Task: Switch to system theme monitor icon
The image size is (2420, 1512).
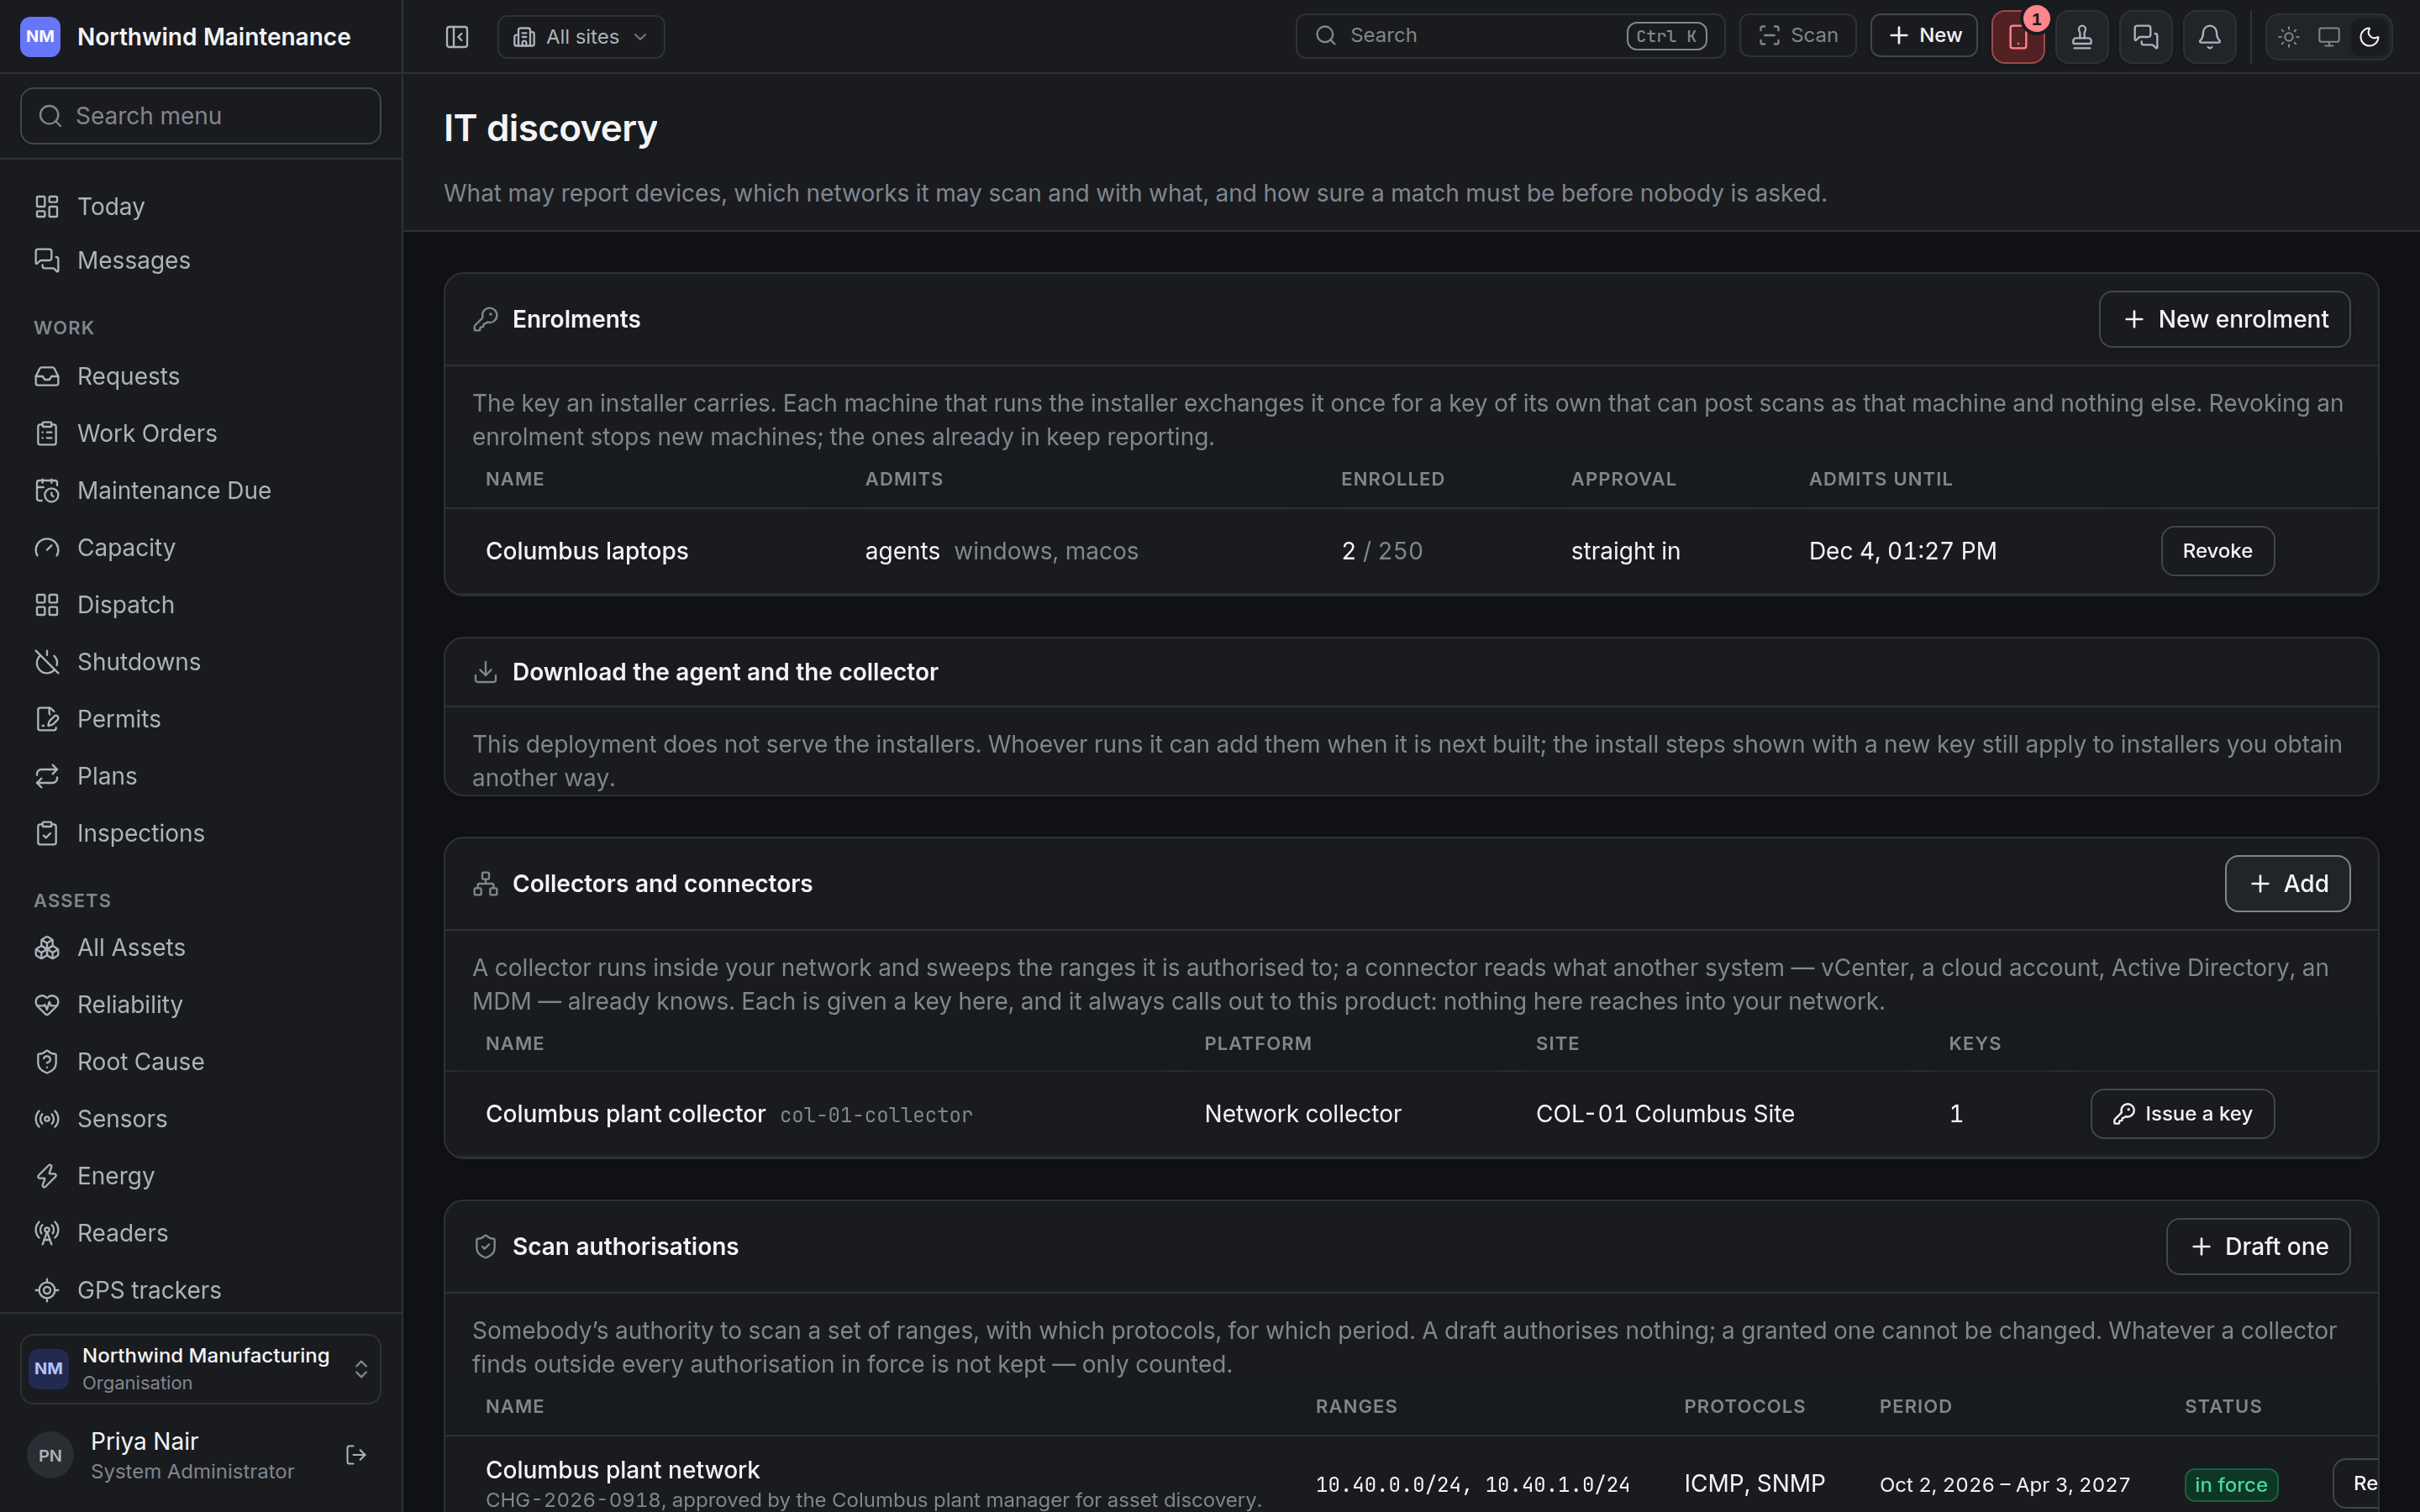Action: coord(2329,37)
